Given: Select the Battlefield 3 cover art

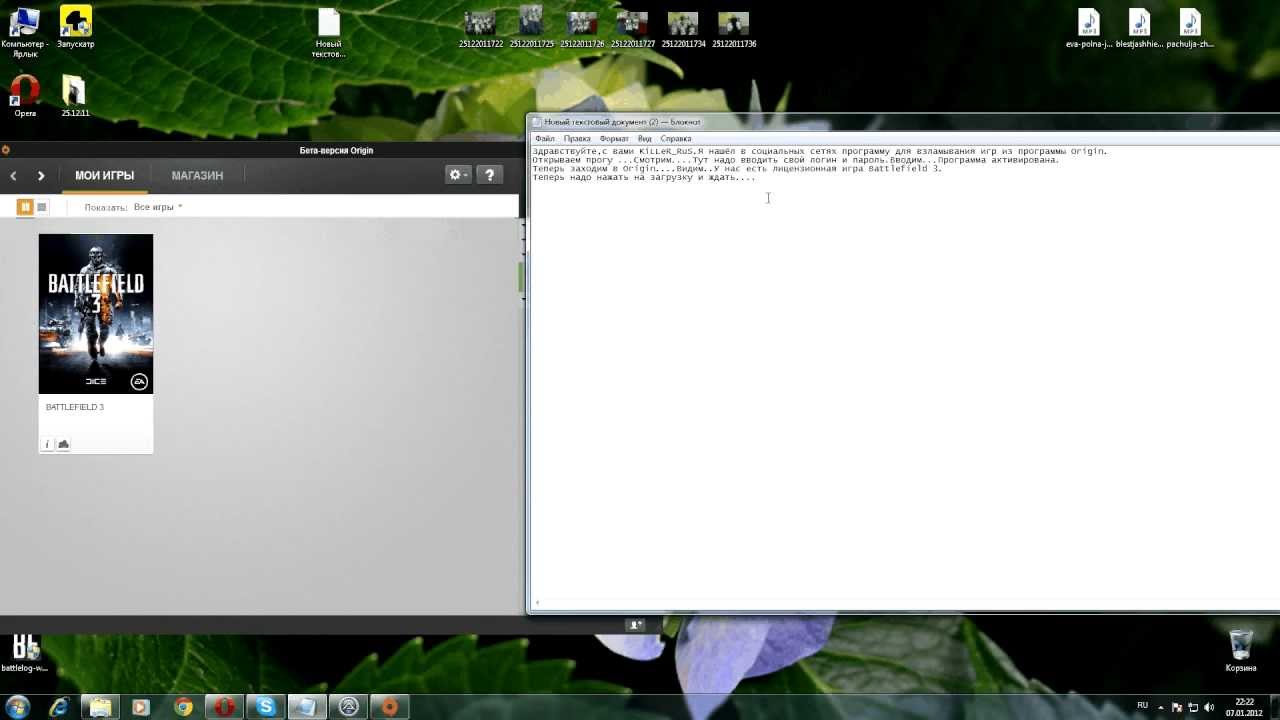Looking at the screenshot, I should [x=96, y=314].
